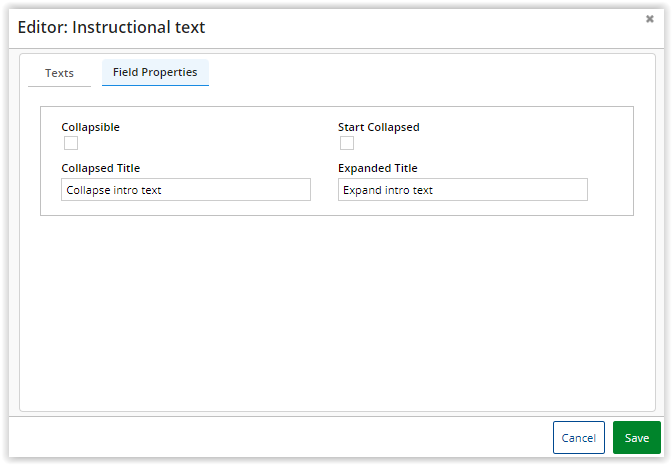Close the Instructional text editor dialog
Image resolution: width=672 pixels, height=465 pixels.
[649, 19]
